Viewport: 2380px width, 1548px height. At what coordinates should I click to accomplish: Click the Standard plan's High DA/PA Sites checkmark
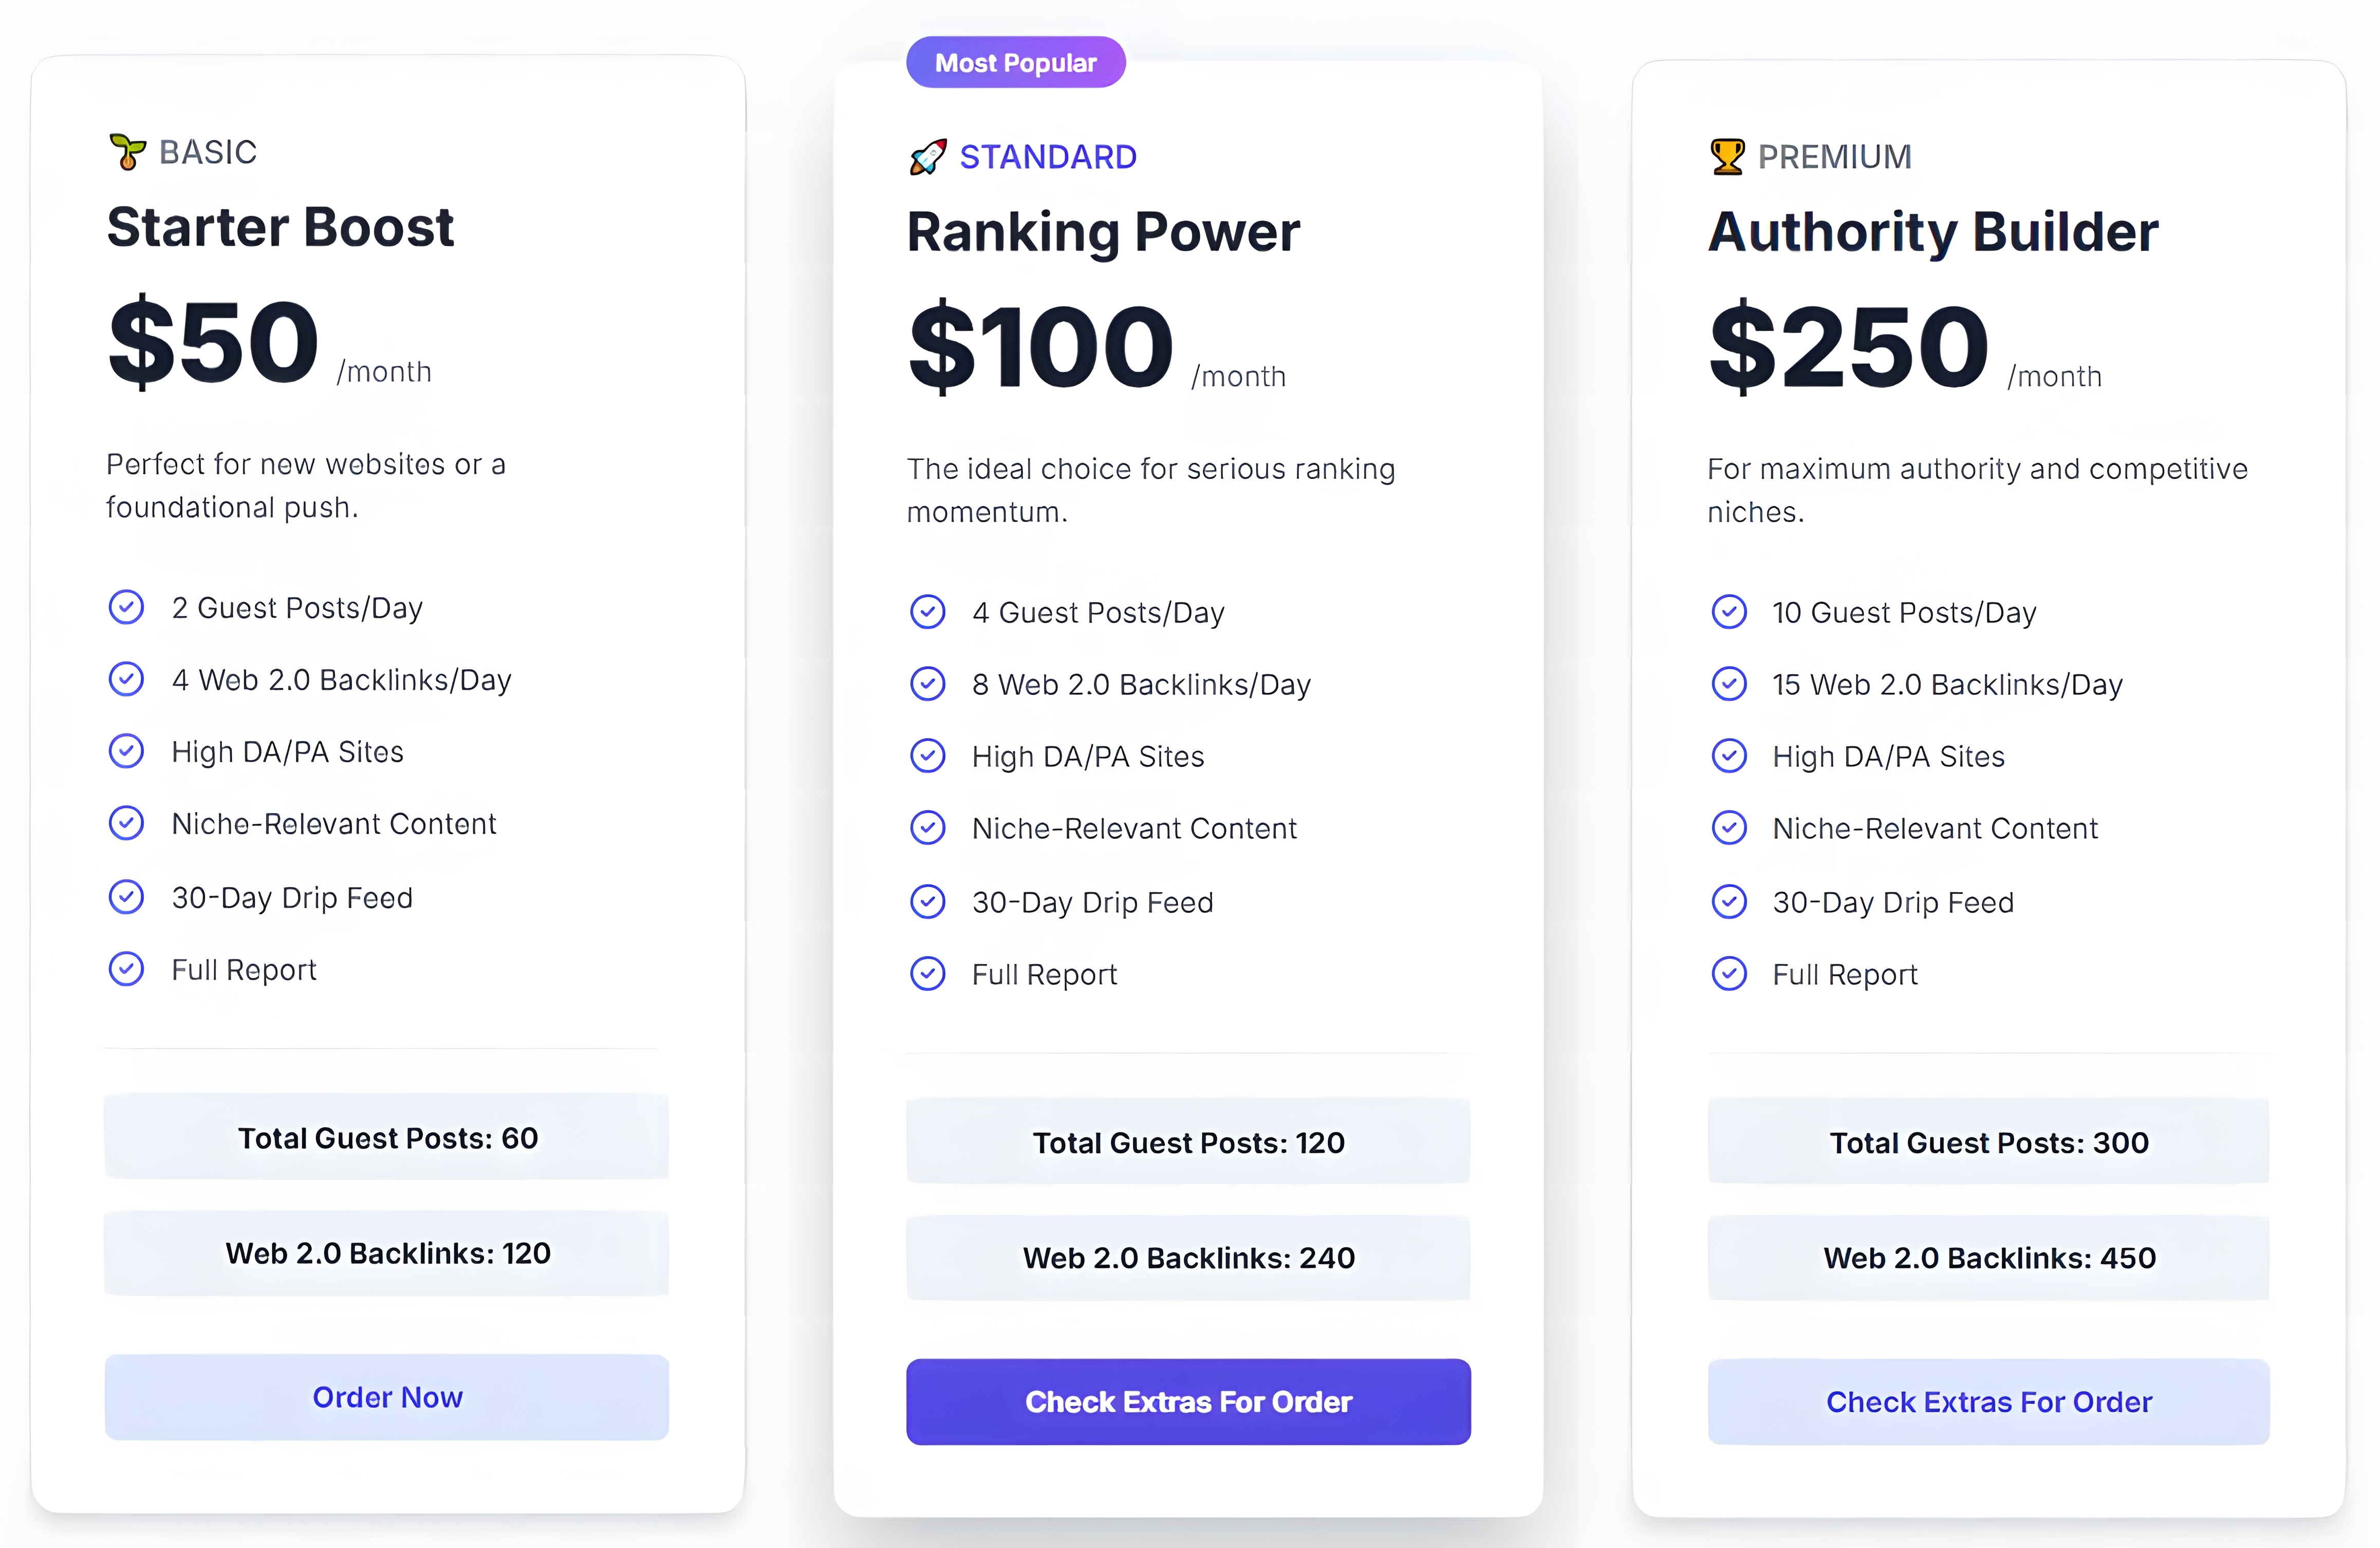[928, 756]
